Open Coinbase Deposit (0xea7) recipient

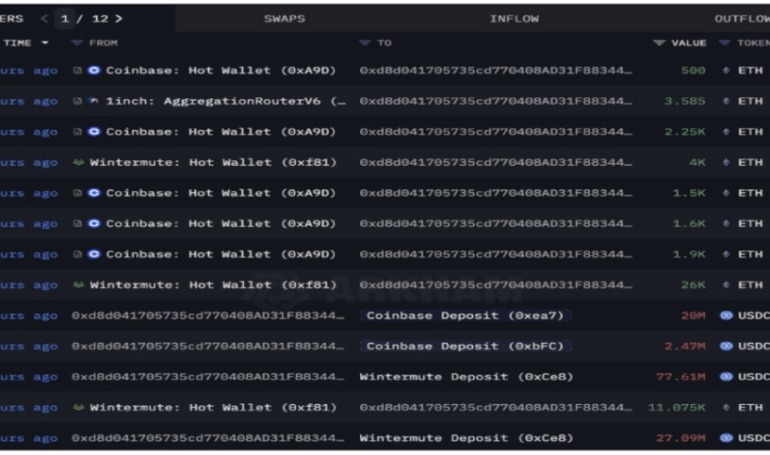(465, 315)
